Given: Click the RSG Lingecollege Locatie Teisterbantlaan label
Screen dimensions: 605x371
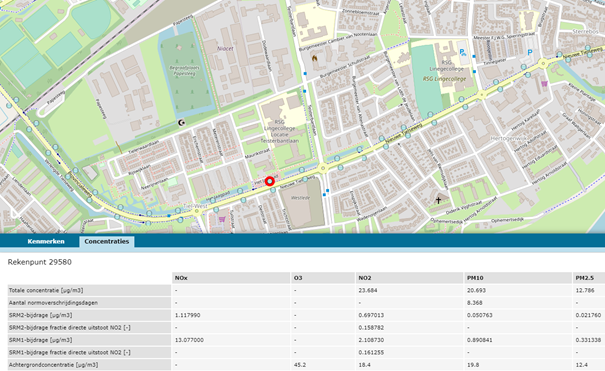Looking at the screenshot, I should [x=280, y=132].
